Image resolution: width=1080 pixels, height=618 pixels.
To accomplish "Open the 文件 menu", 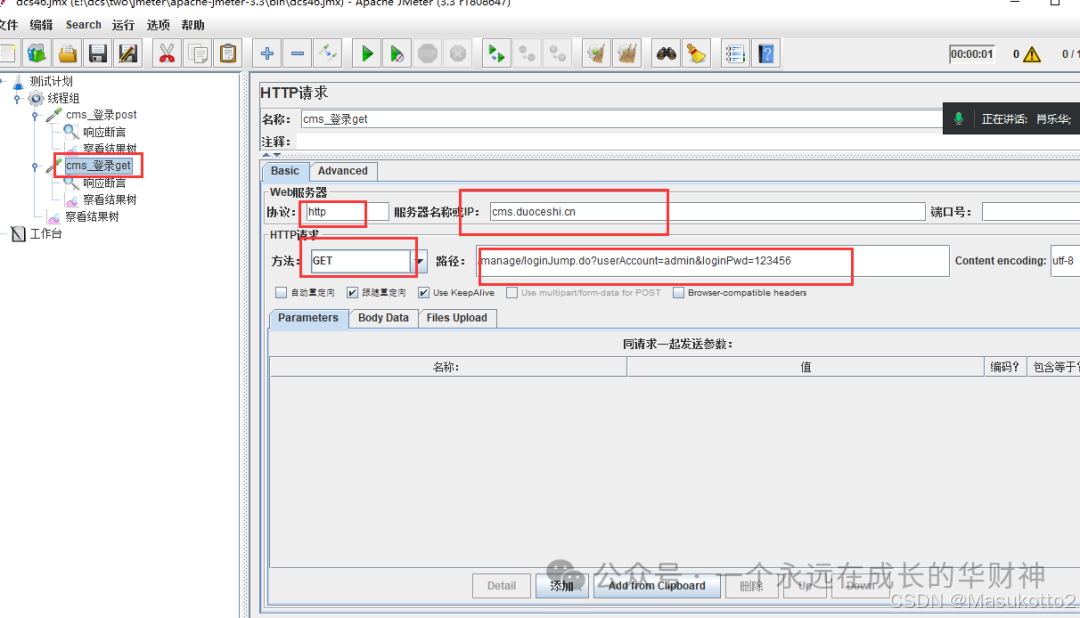I will 9,25.
